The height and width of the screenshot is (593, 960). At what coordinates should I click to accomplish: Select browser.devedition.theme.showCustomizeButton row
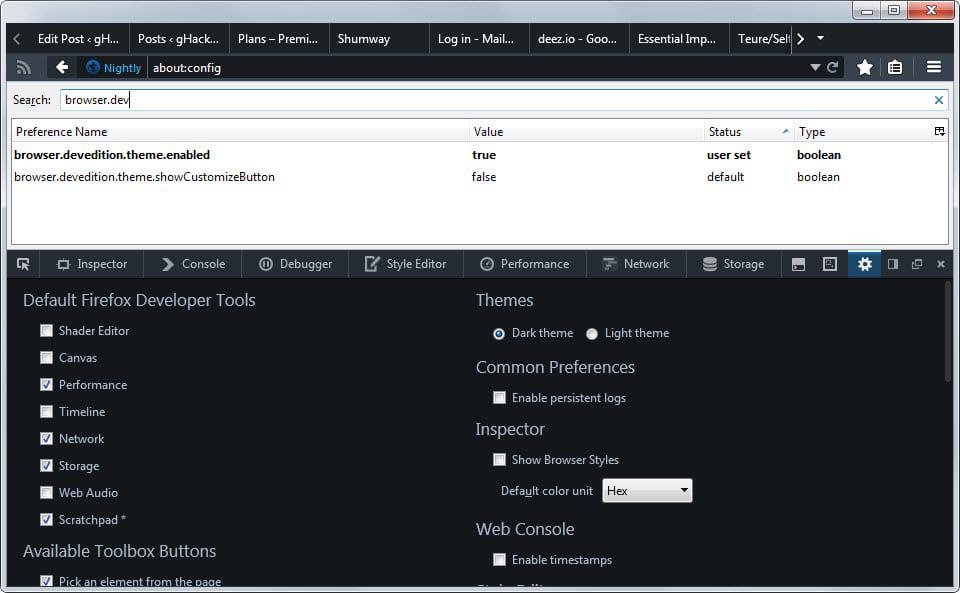point(479,177)
